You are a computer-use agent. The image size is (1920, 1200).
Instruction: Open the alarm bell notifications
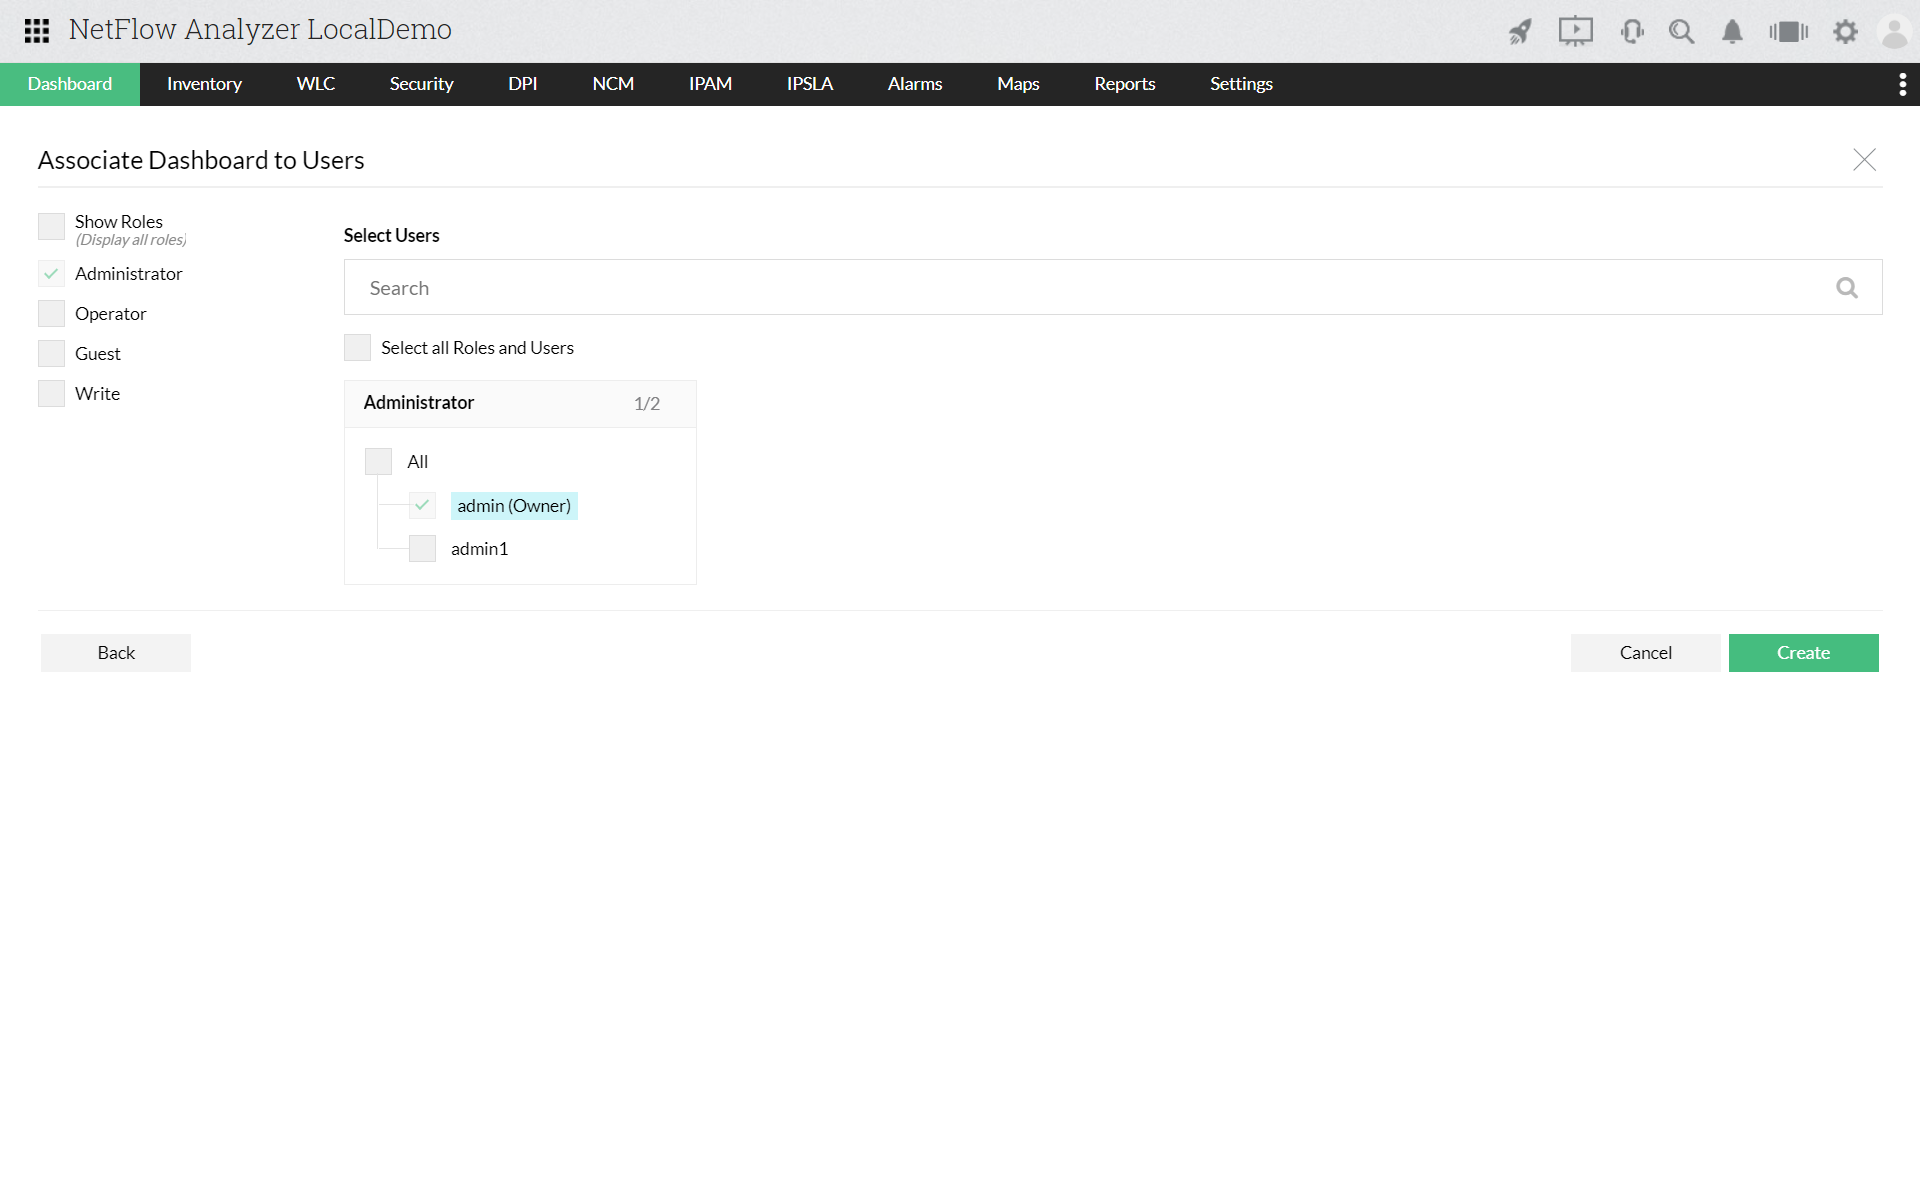[1732, 32]
